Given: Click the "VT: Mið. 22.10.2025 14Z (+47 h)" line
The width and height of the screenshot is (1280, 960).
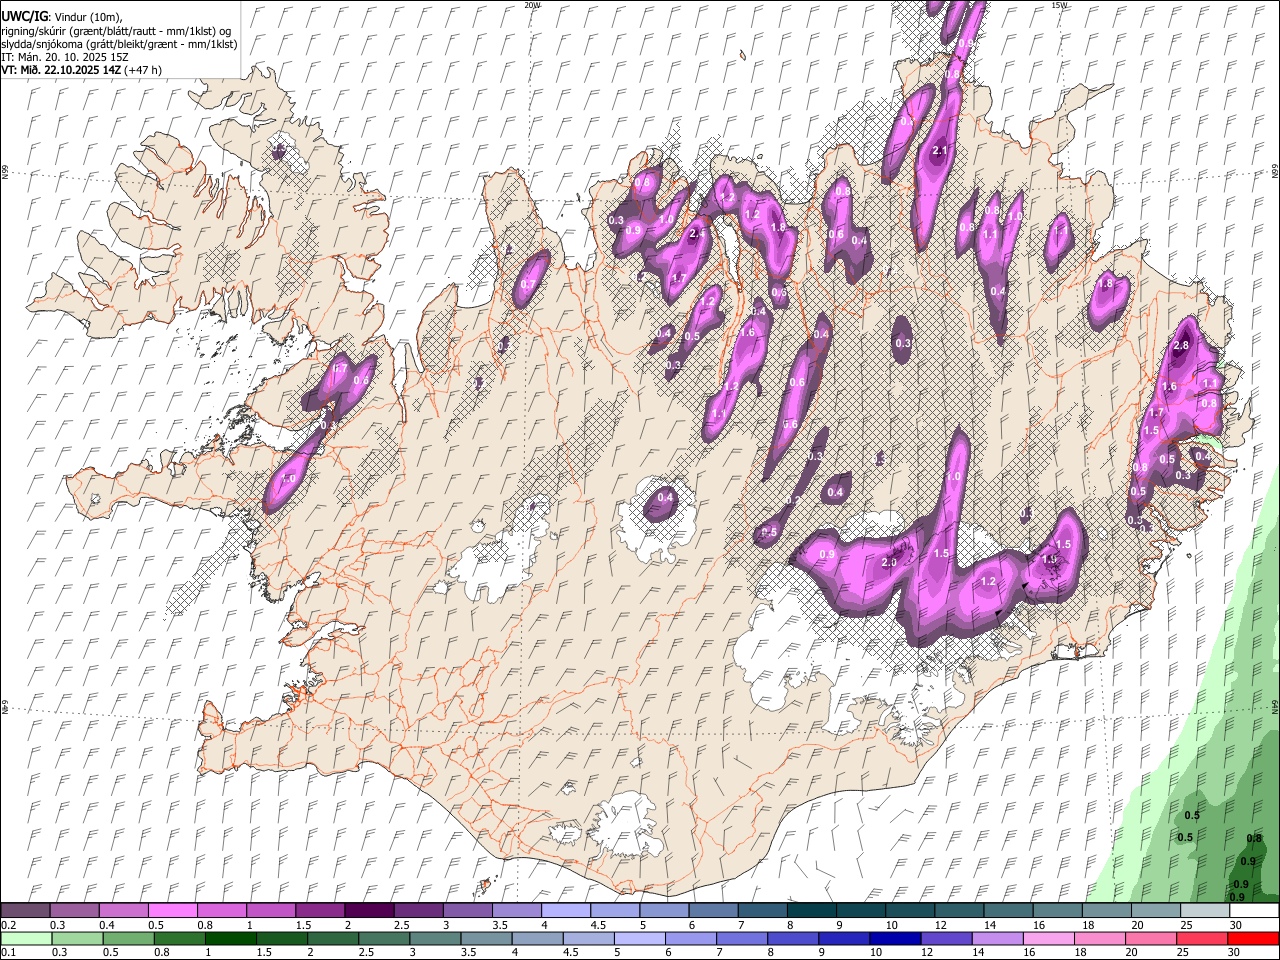Looking at the screenshot, I should [x=81, y=70].
